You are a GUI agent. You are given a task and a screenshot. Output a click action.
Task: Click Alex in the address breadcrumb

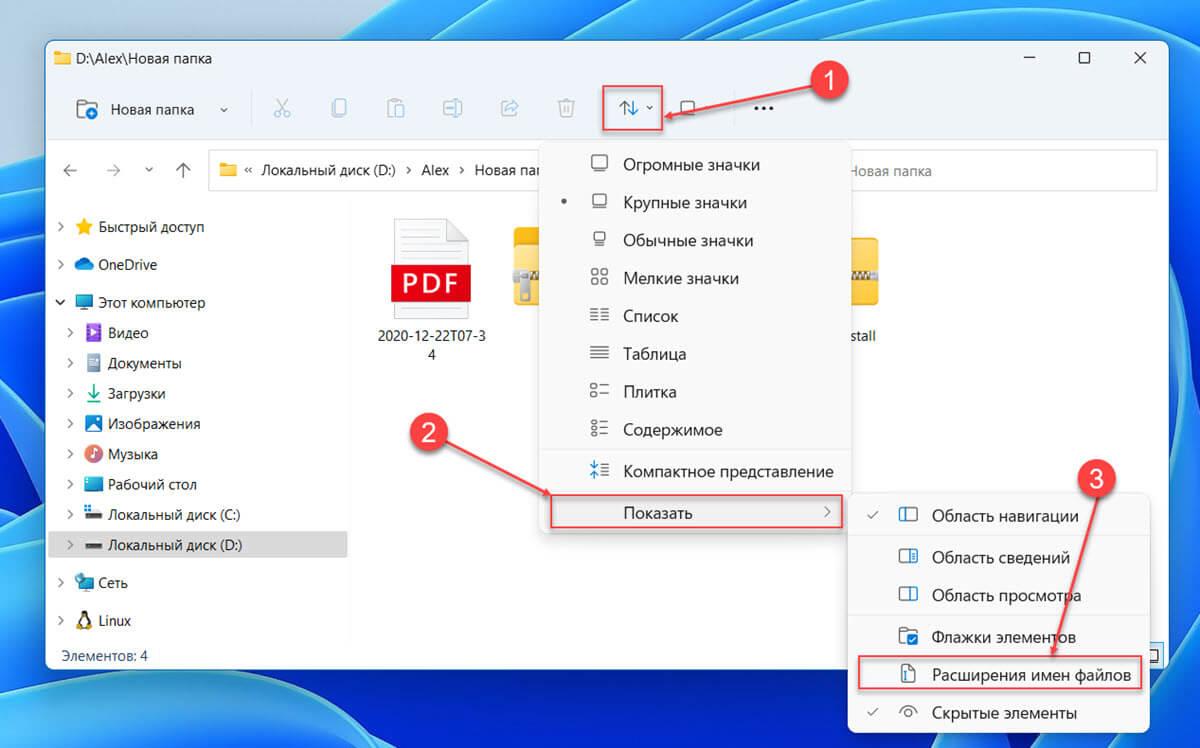point(435,171)
